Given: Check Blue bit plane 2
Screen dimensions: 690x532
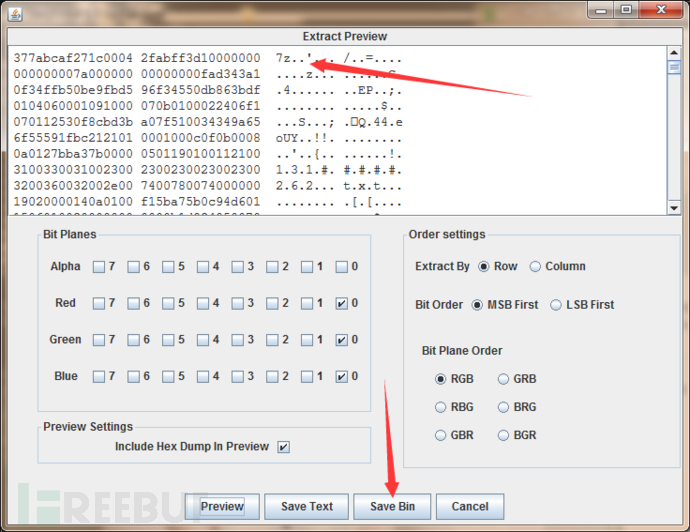Looking at the screenshot, I should [x=272, y=376].
